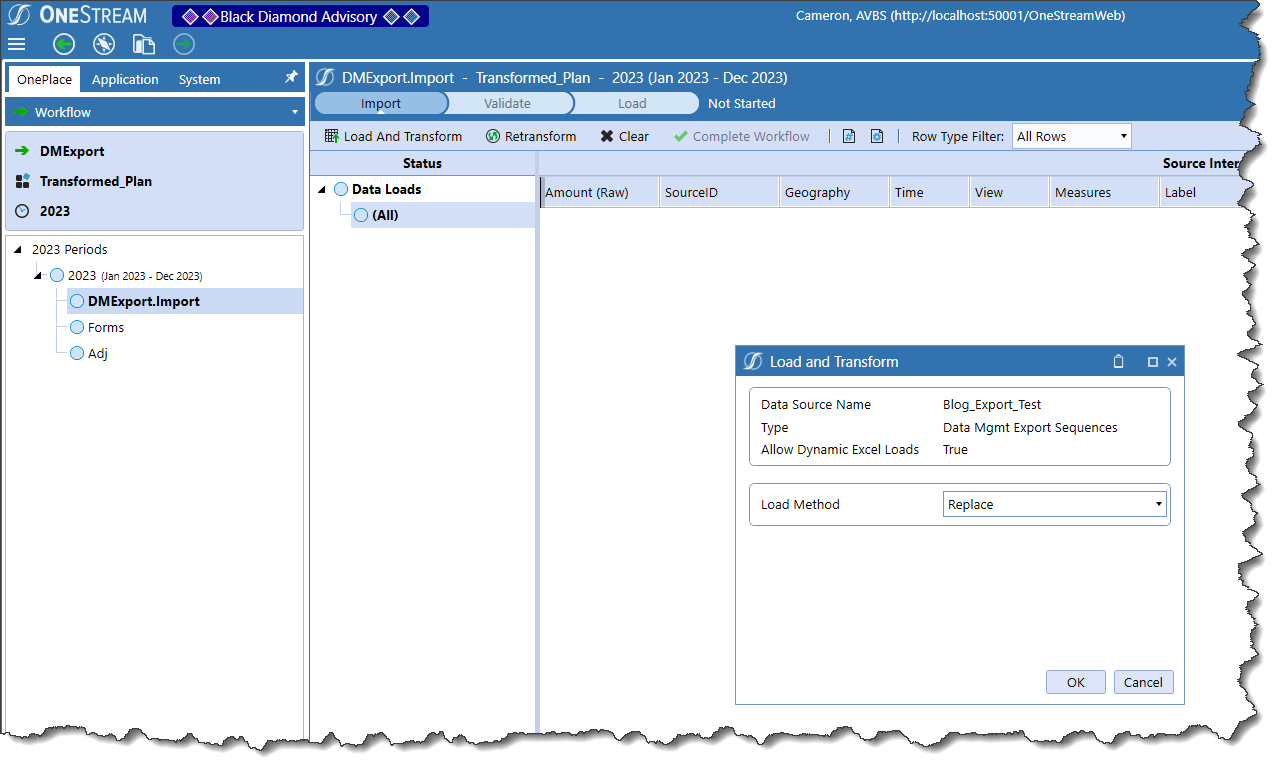Switch to the Application tab

click(125, 79)
